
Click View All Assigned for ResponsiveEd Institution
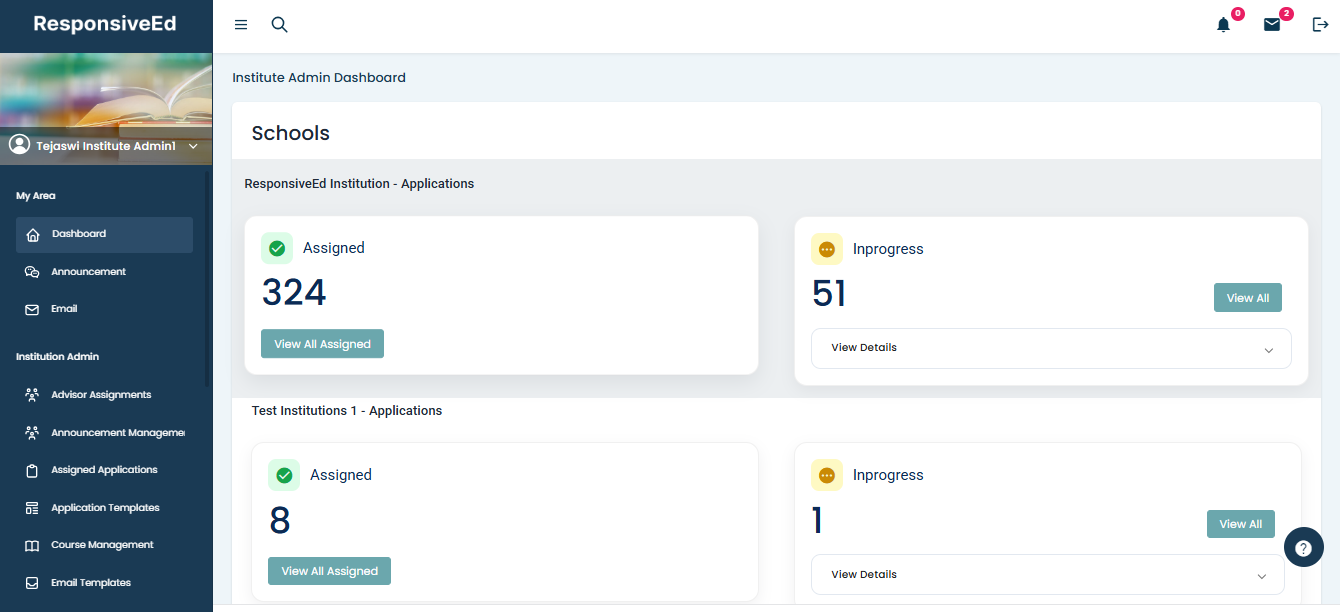[322, 344]
